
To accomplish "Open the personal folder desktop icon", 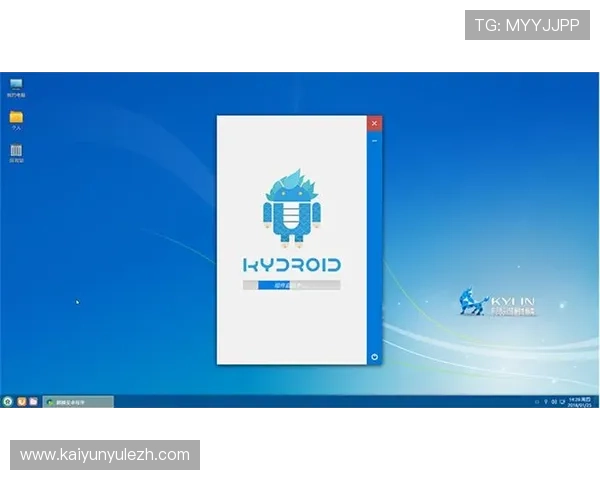I will (x=16, y=118).
